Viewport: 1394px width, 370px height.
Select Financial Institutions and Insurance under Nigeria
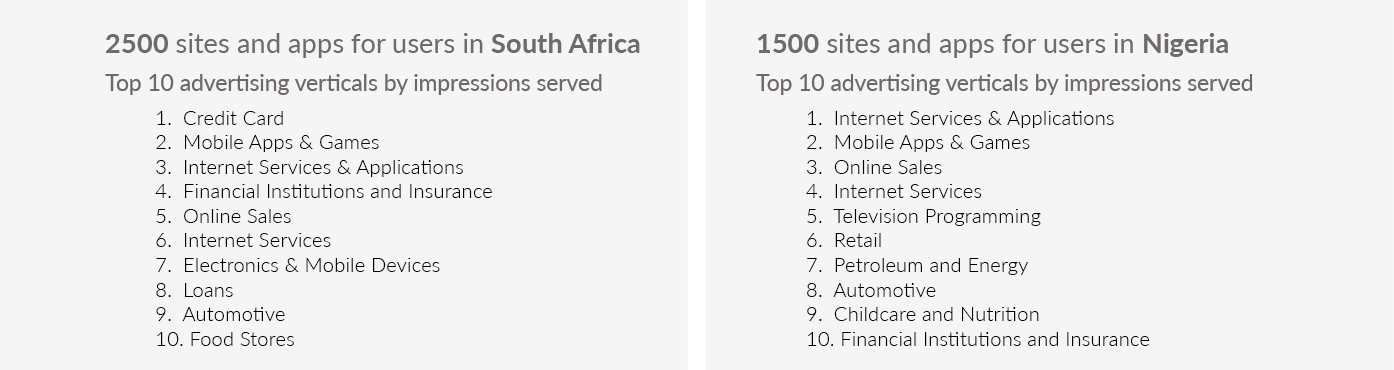995,339
